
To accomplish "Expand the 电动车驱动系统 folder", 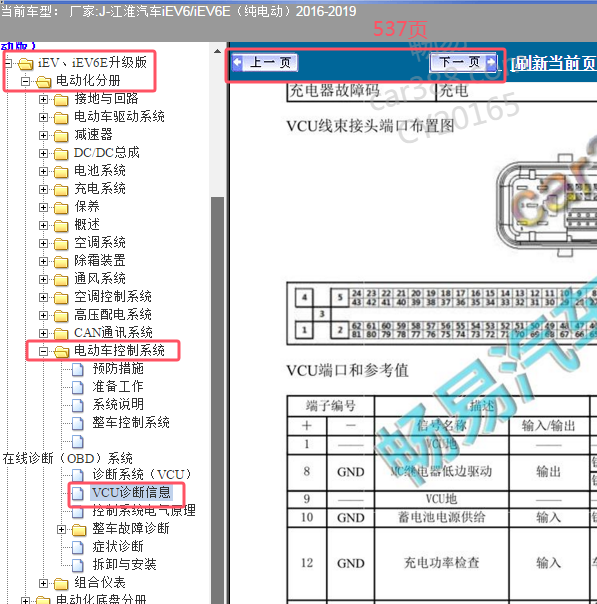I will click(44, 117).
